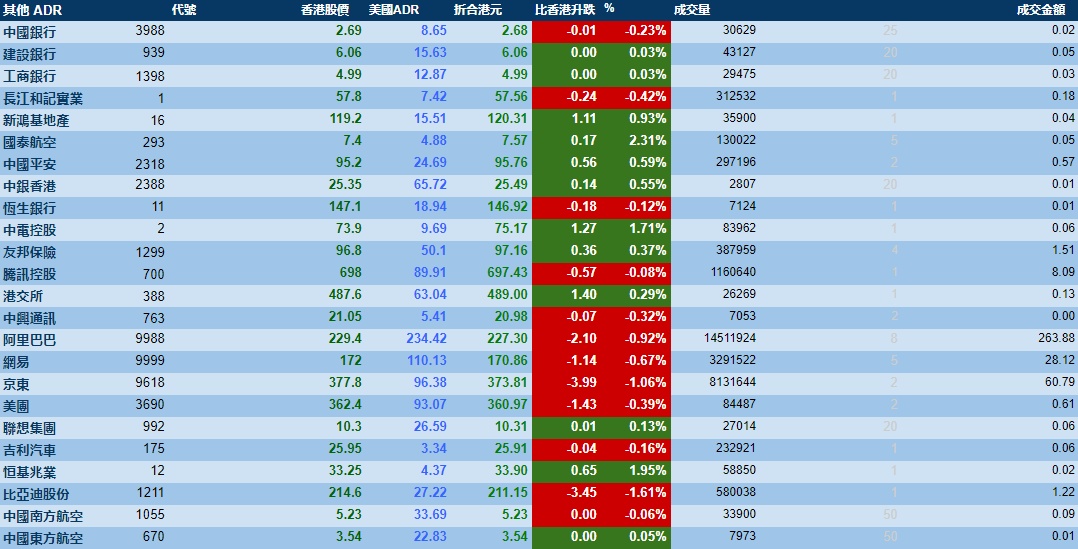Click the 成交金額 column header

click(1043, 9)
